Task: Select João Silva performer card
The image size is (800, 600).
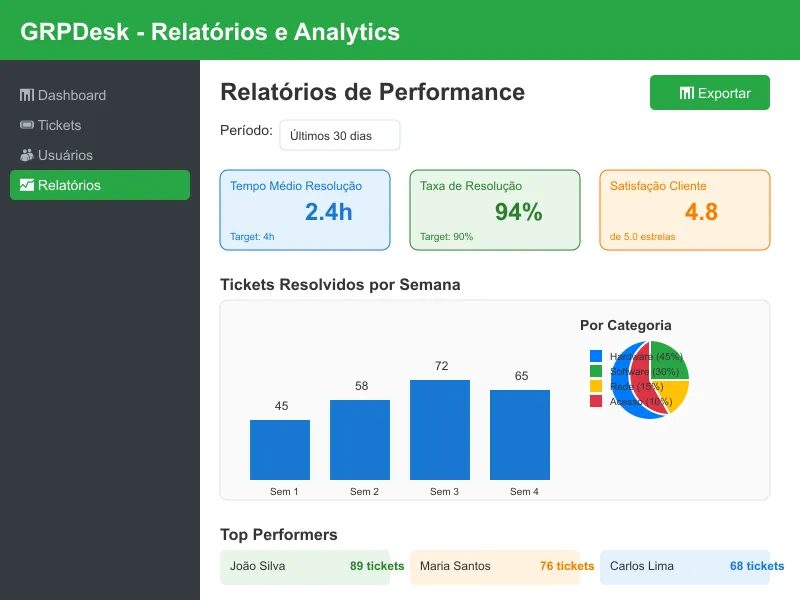Action: 310,566
